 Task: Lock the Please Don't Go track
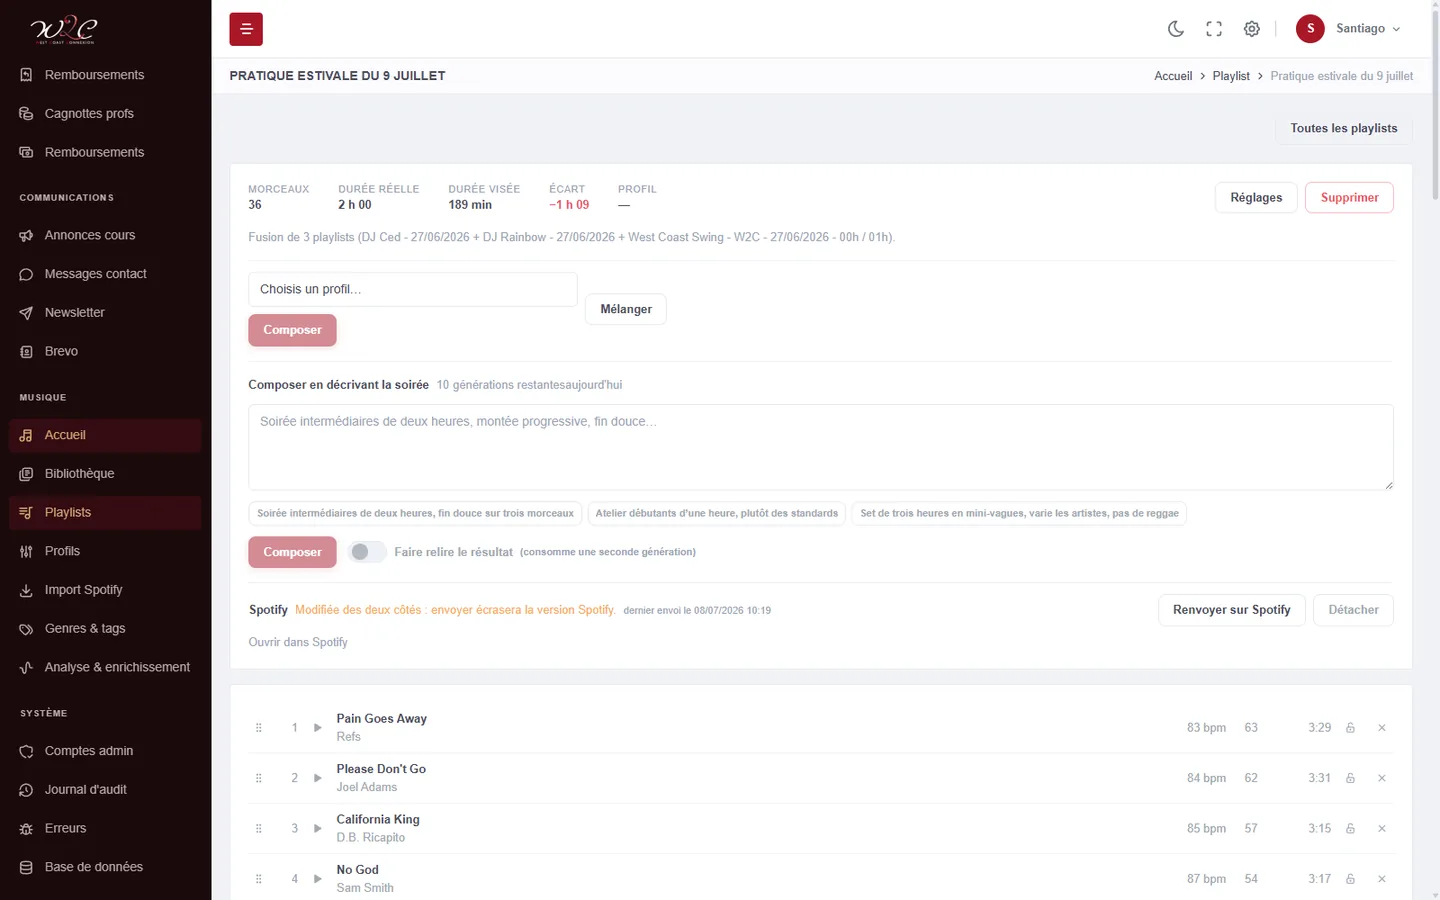(1350, 778)
